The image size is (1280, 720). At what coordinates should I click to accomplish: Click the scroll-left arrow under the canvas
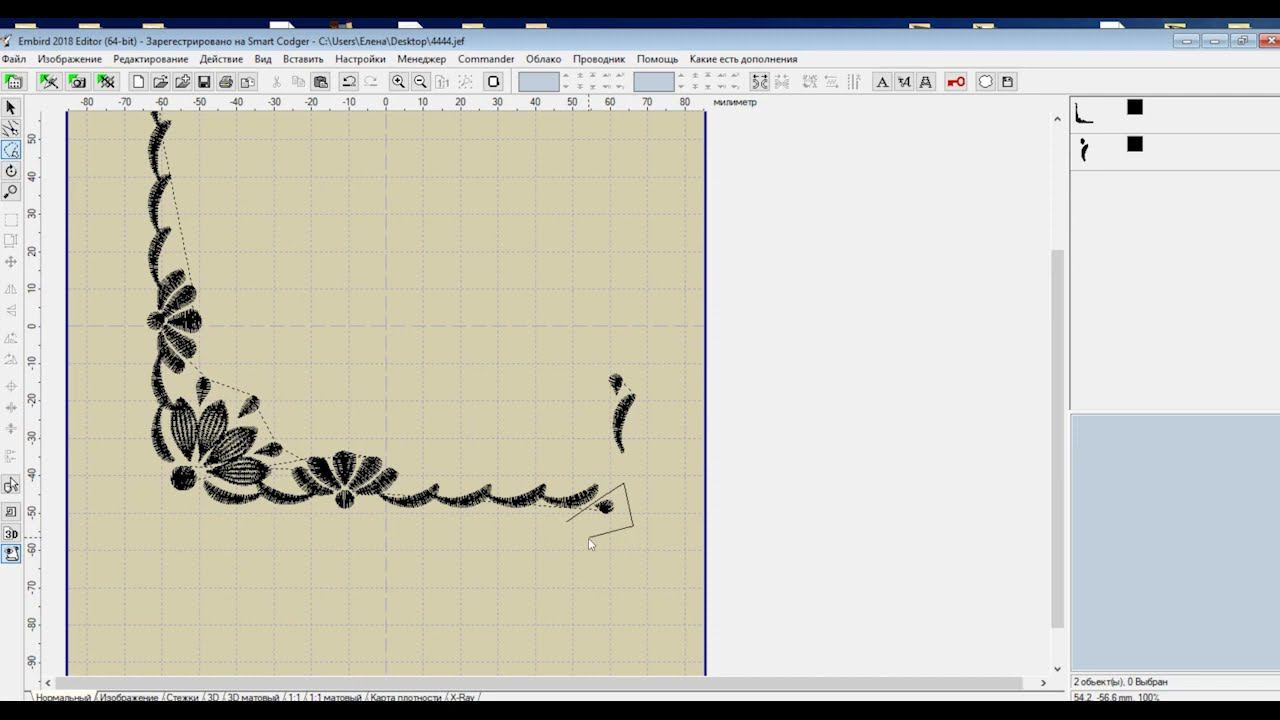click(x=47, y=683)
